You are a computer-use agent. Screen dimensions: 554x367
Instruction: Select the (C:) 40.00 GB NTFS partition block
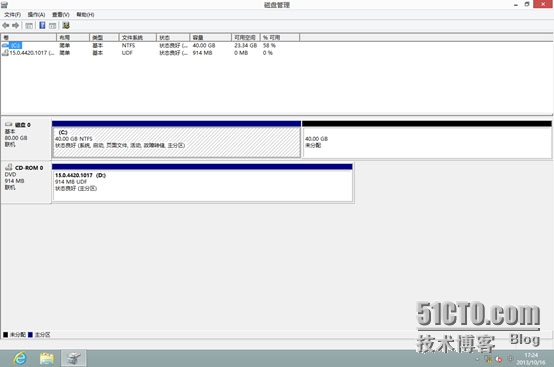pyautogui.click(x=176, y=140)
